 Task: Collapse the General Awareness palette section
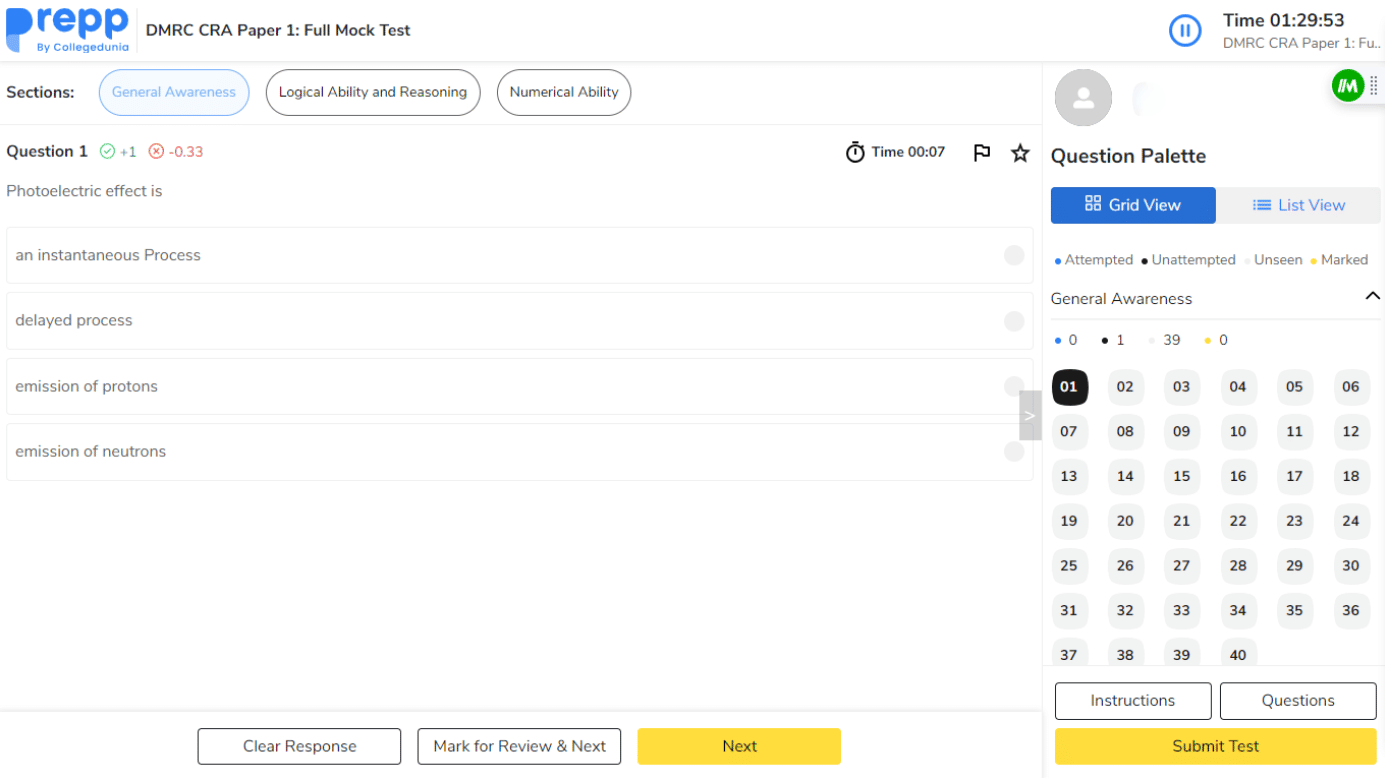1372,297
